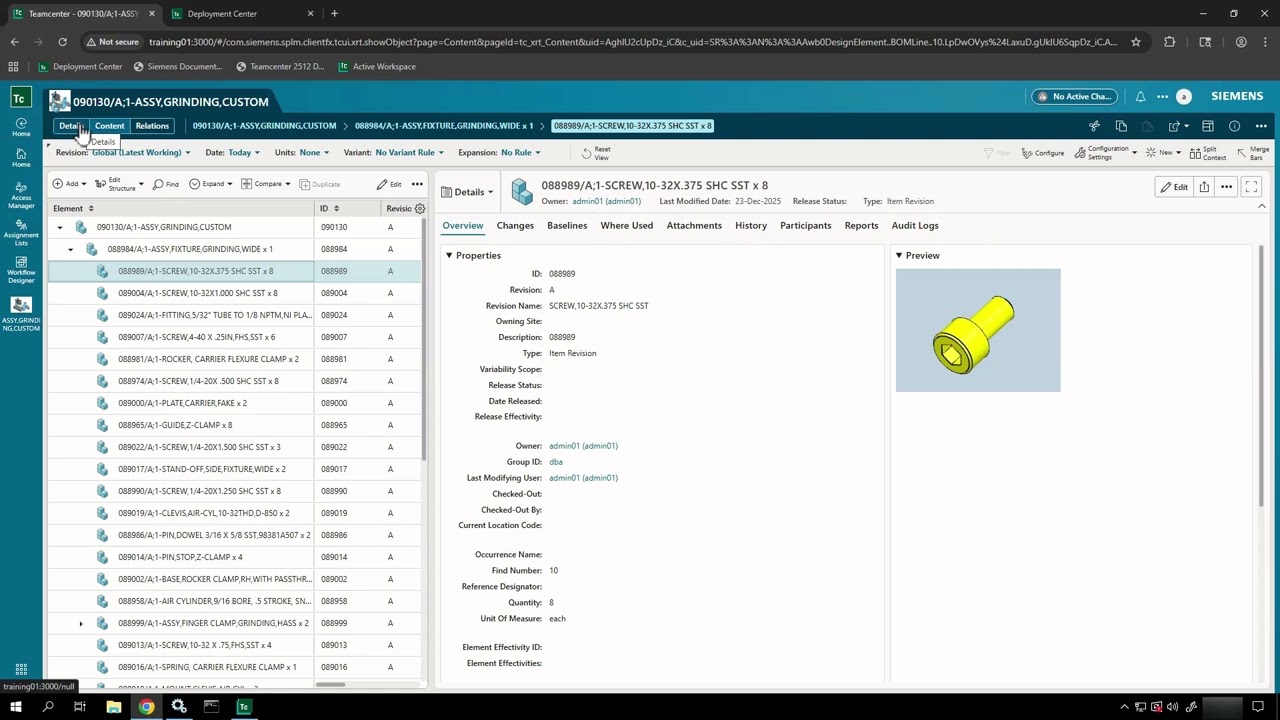Collapse the Properties section
This screenshot has width=1280, height=720.
[x=450, y=256]
